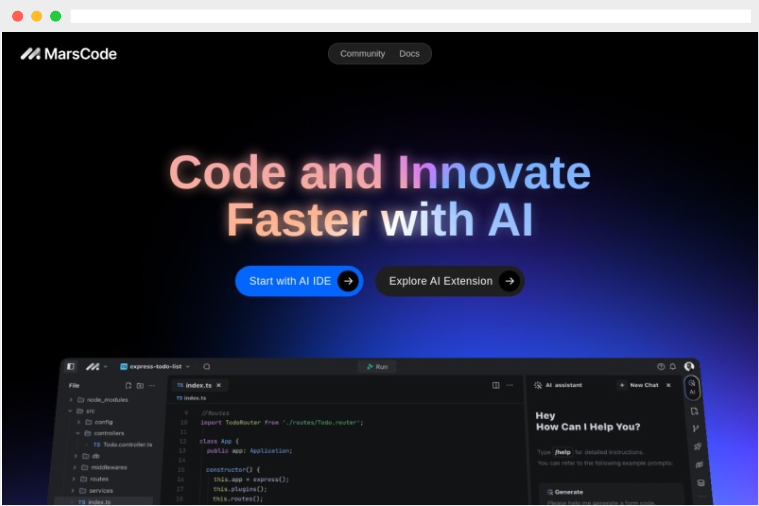This screenshot has width=759, height=506.
Task: Click the Explore AI Extension button
Action: (x=449, y=281)
